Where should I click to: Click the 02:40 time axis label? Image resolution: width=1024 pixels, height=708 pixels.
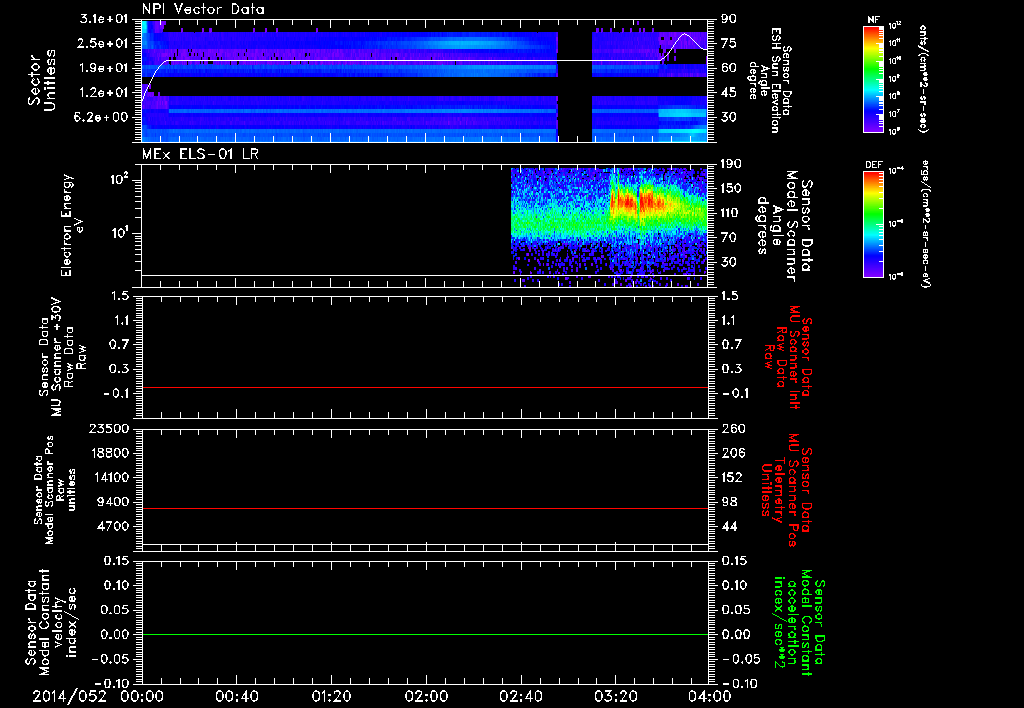click(x=520, y=696)
